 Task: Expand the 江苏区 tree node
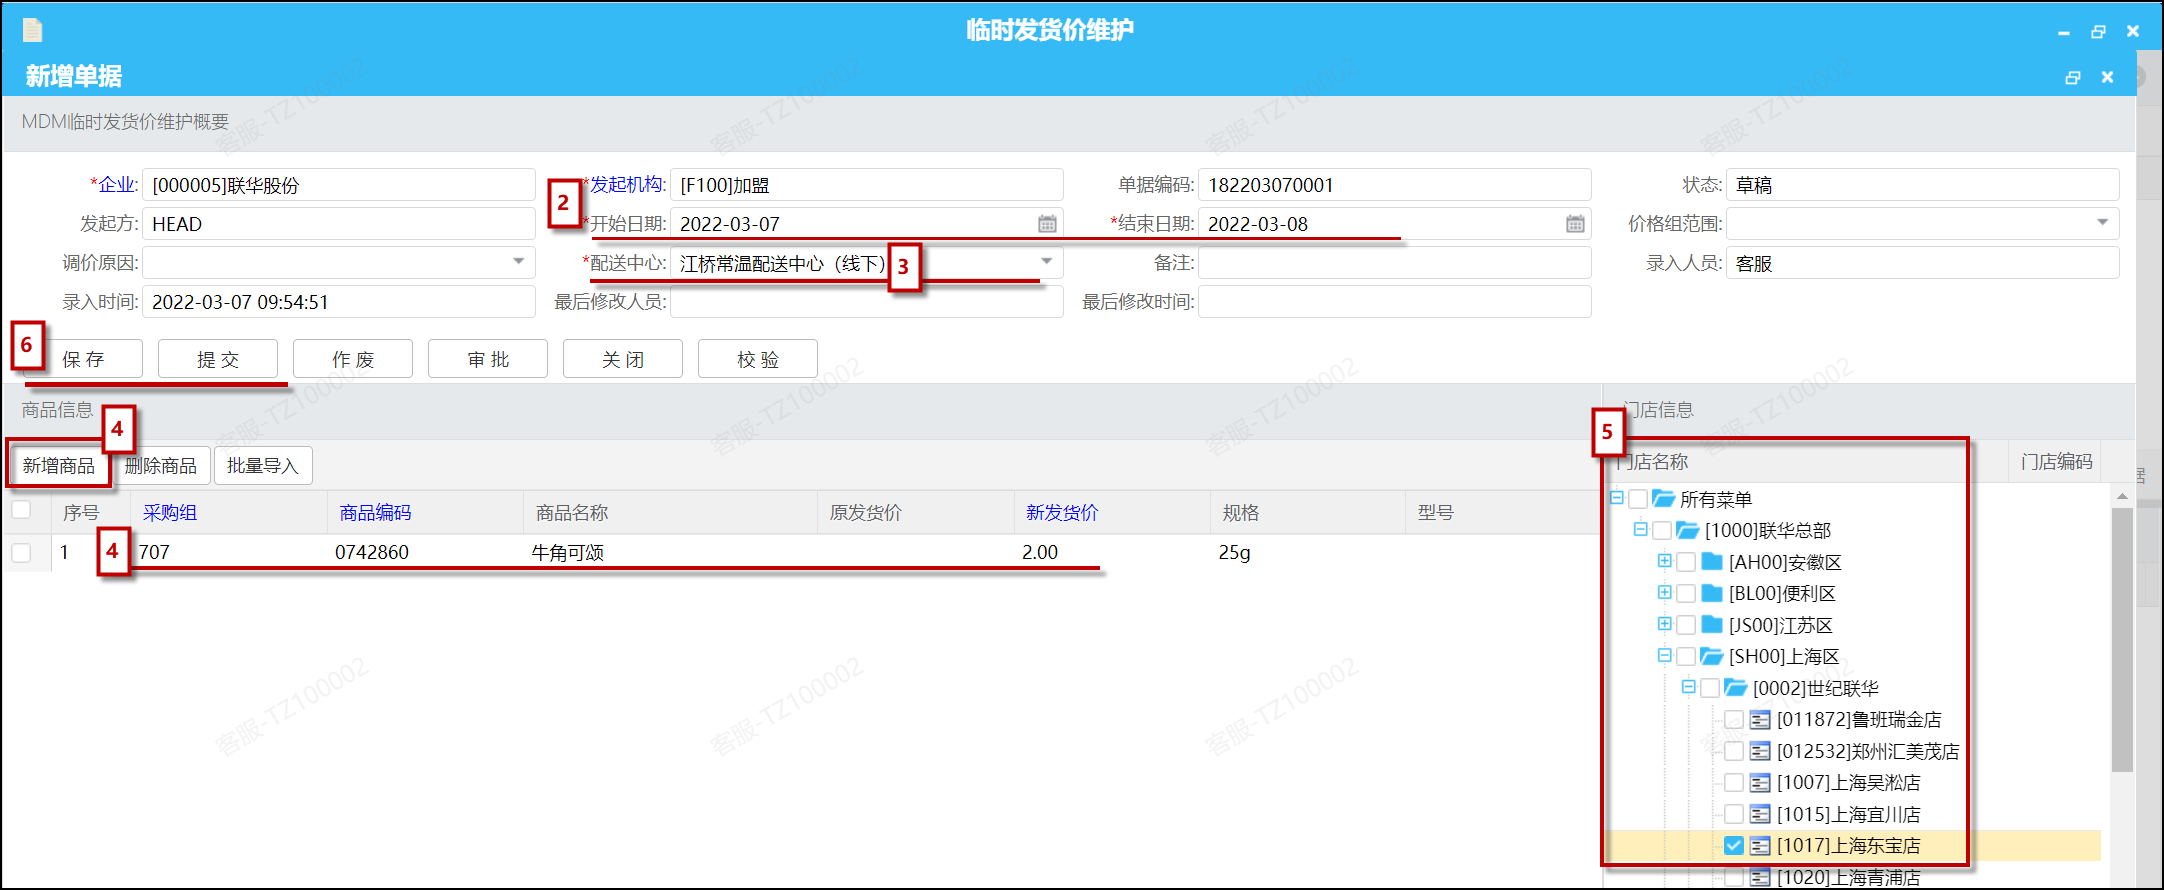coord(1664,624)
